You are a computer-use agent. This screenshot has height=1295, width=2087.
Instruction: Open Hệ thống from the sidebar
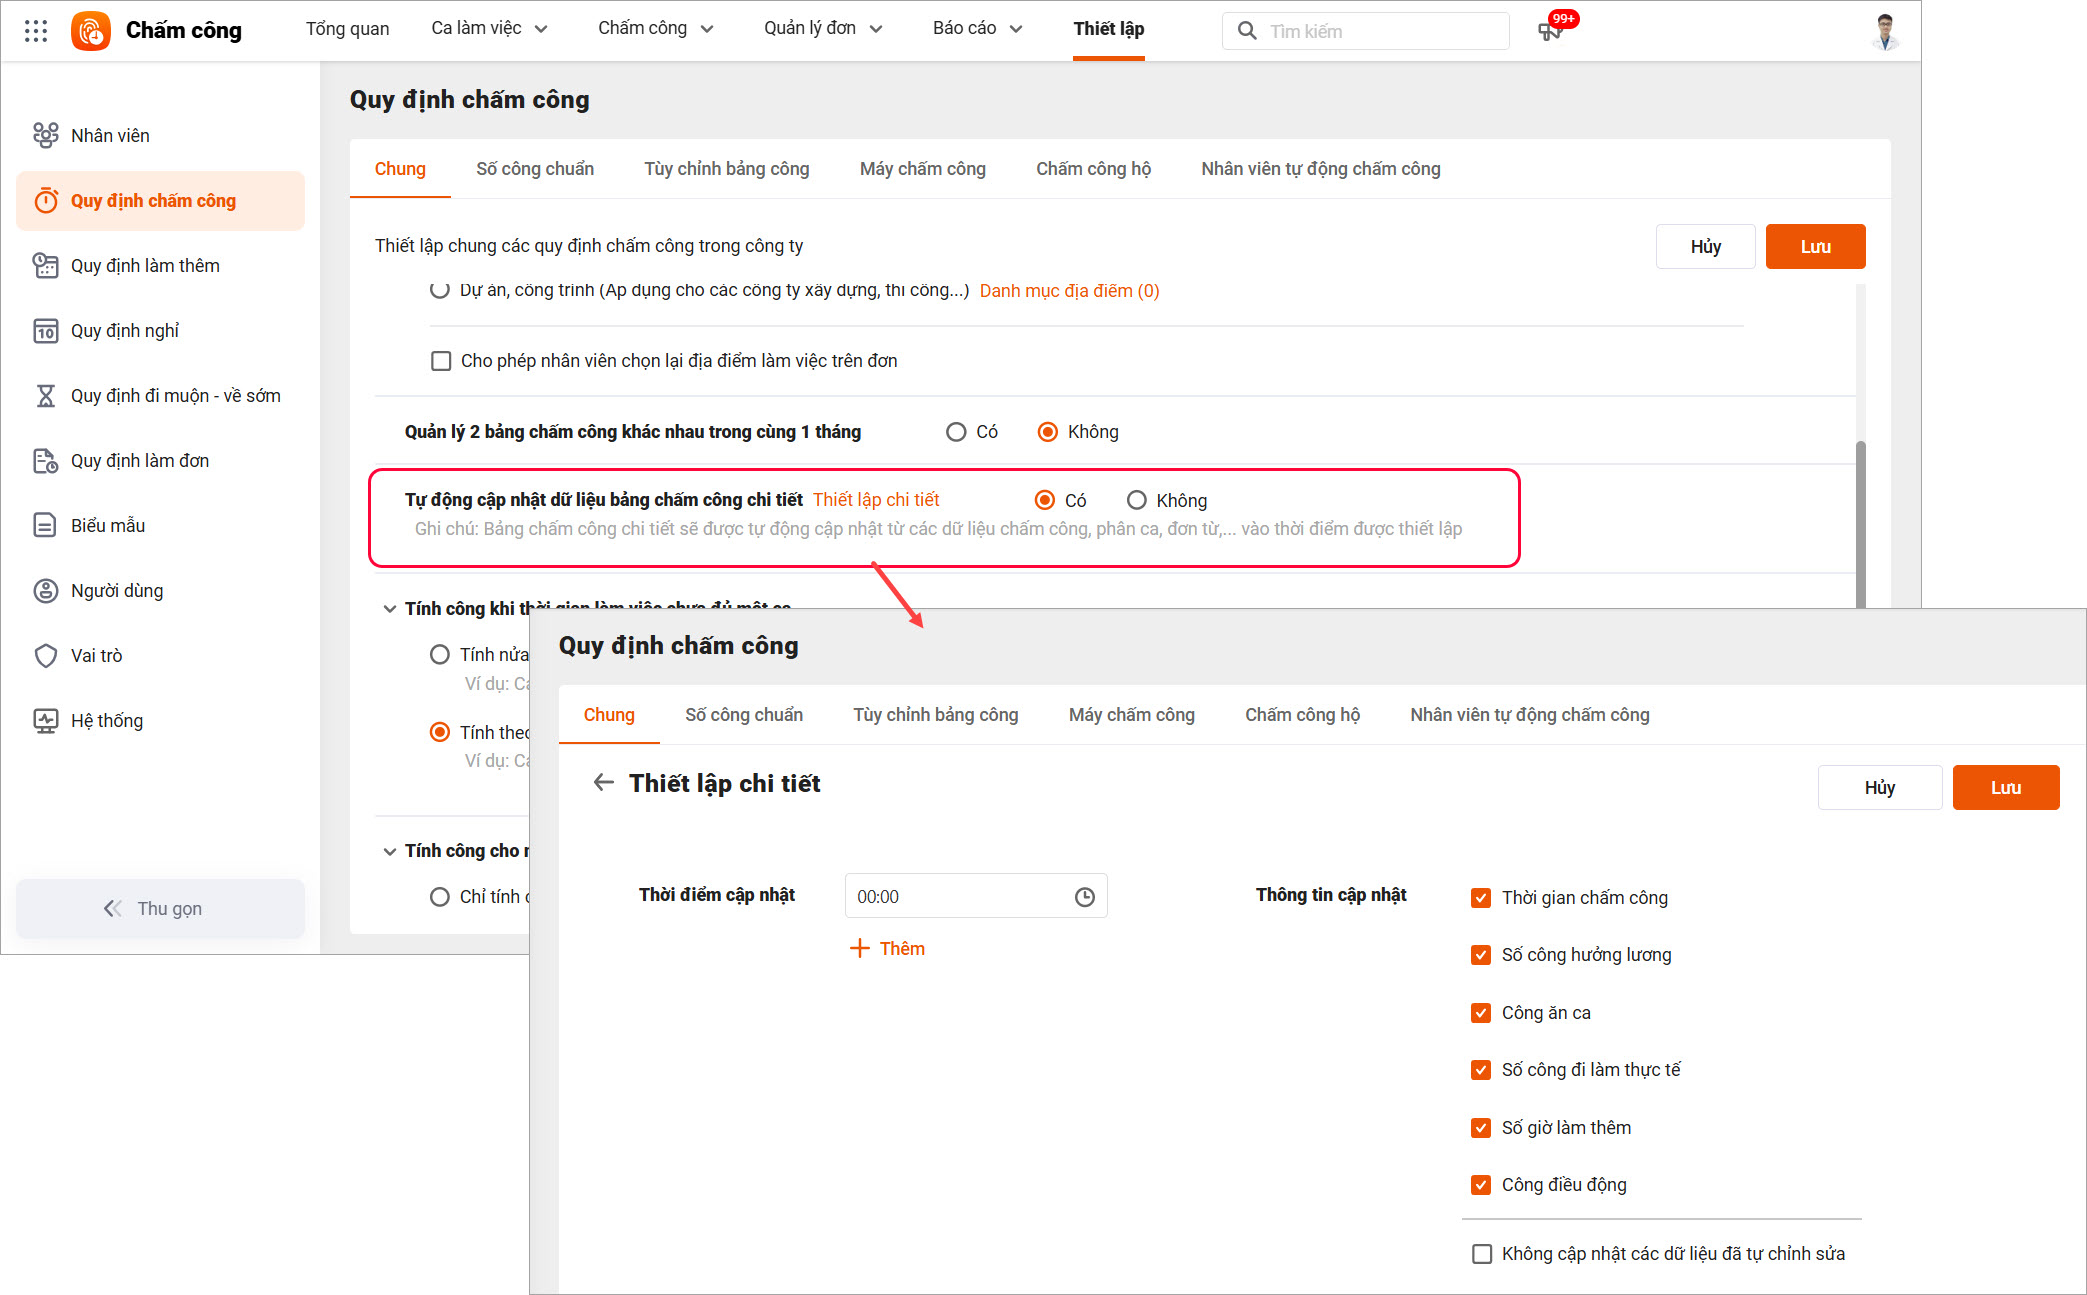pyautogui.click(x=106, y=721)
